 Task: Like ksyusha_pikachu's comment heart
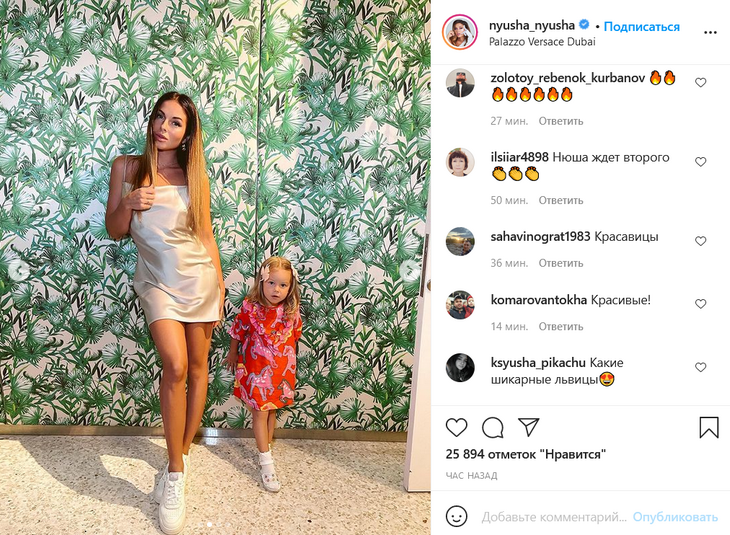701,367
